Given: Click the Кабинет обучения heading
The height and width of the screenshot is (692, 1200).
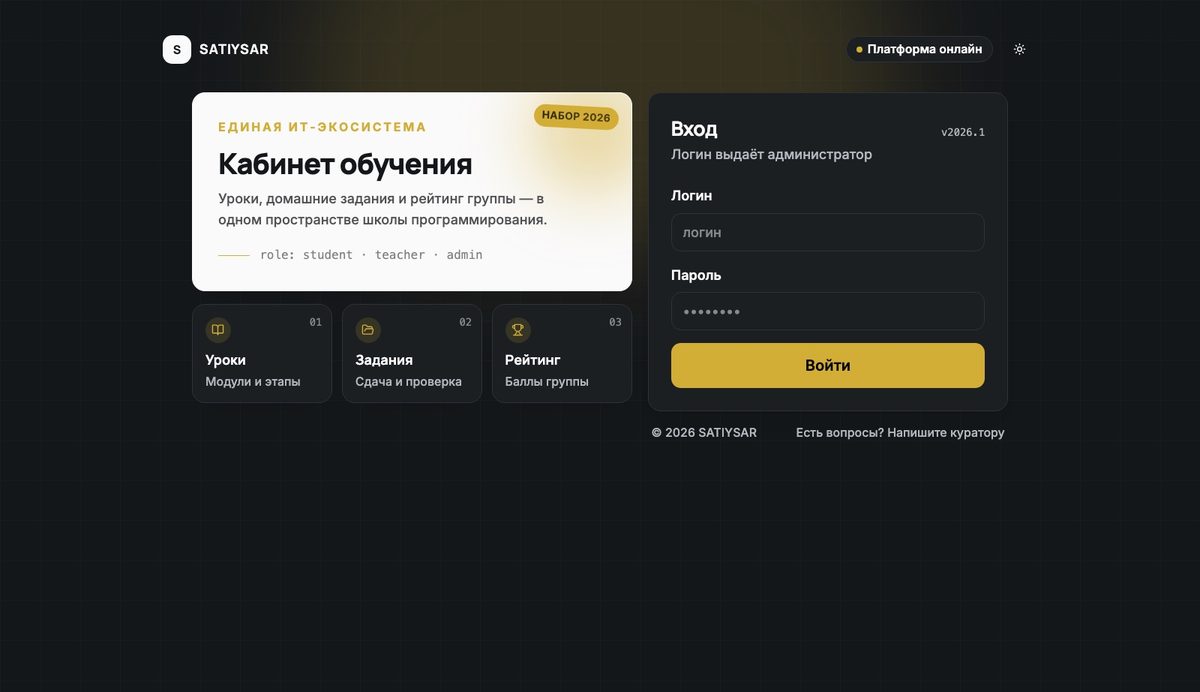Looking at the screenshot, I should [x=345, y=164].
